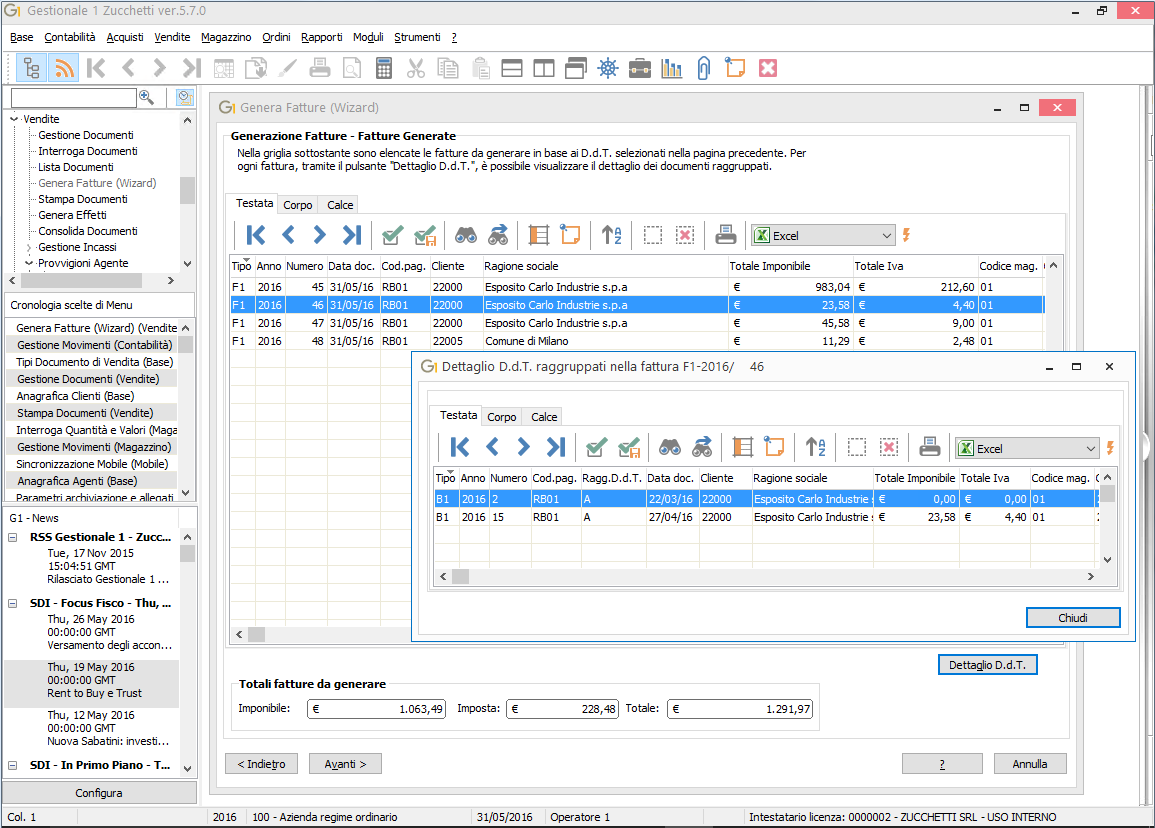Go to first record in Genera Fatture grid
Viewport: 1155px width, 828px height.
[256, 235]
